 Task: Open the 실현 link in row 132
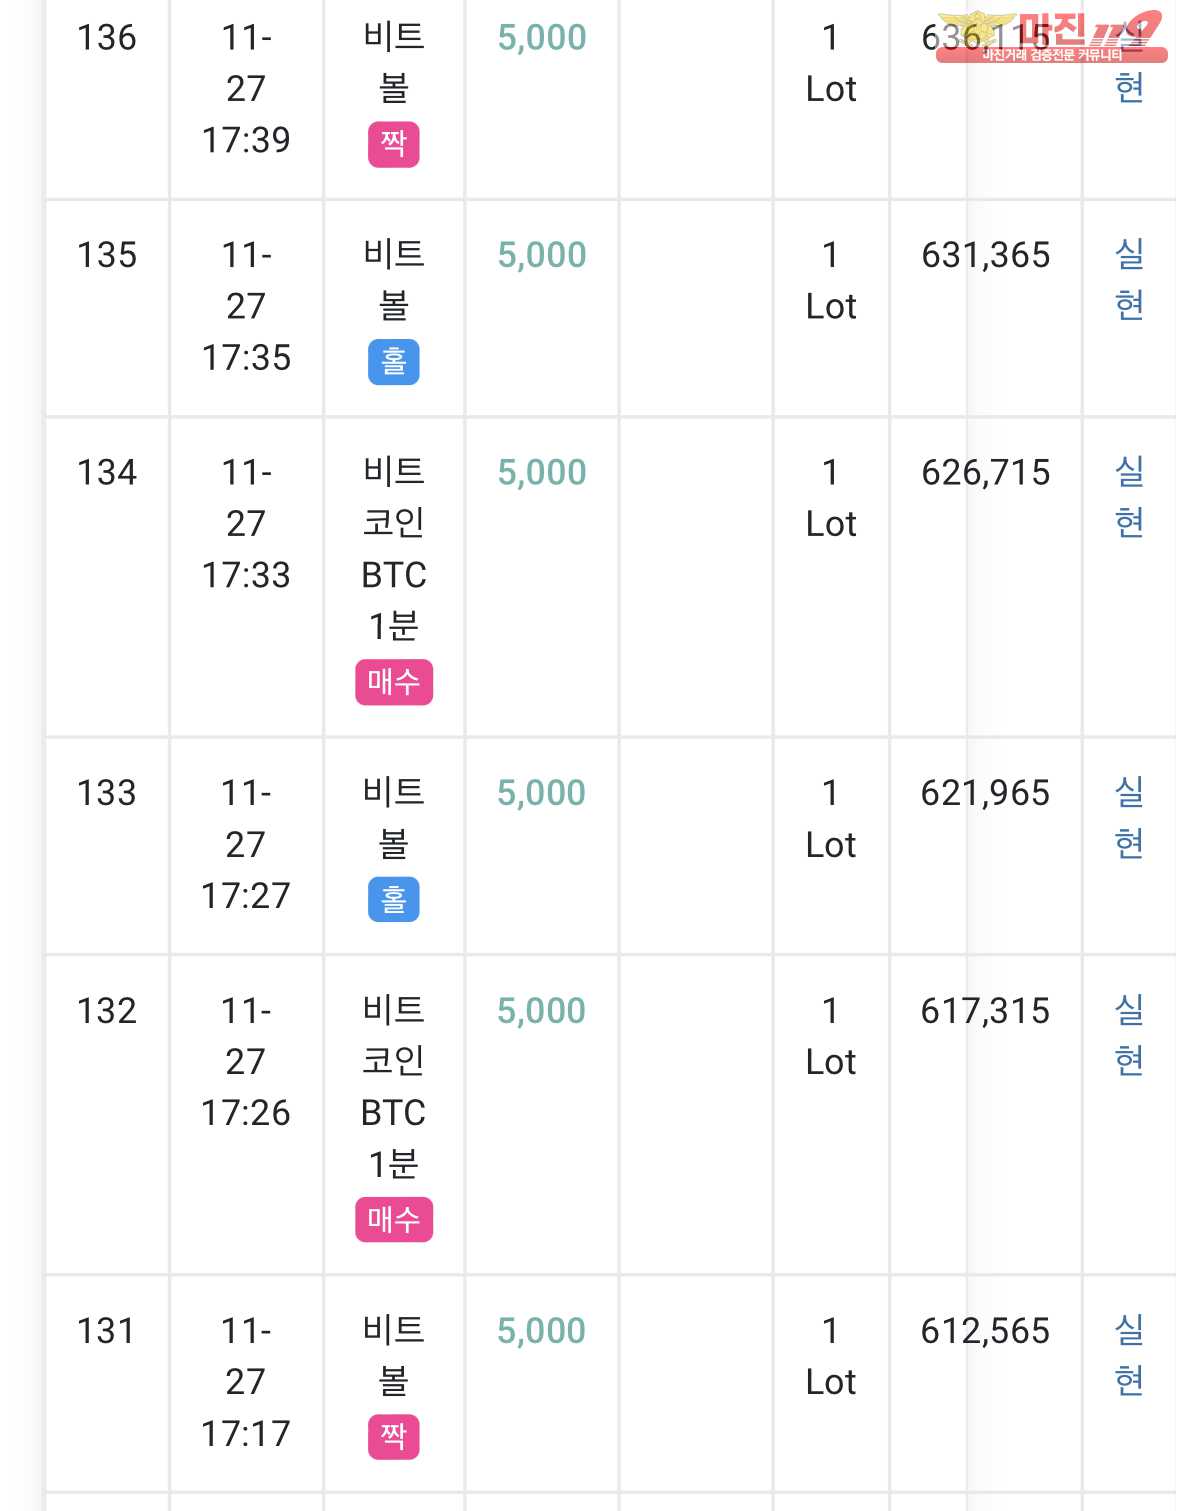(1129, 1036)
